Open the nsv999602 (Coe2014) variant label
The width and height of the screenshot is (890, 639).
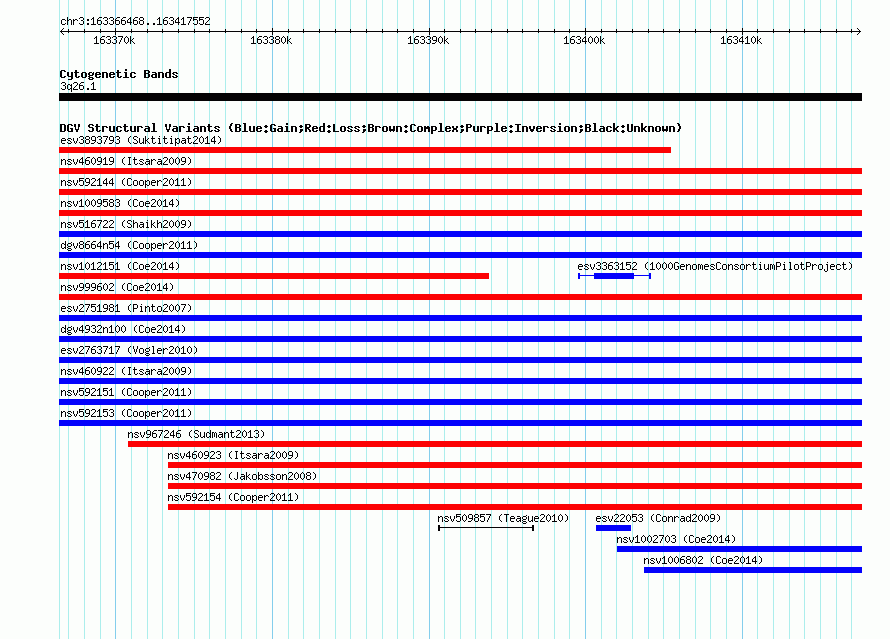tap(117, 287)
